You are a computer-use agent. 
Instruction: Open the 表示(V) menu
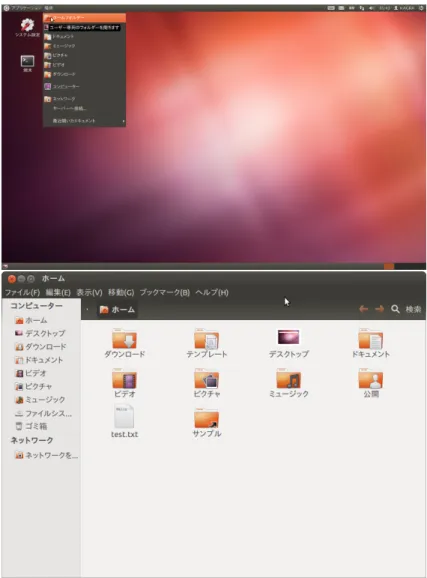pos(89,293)
